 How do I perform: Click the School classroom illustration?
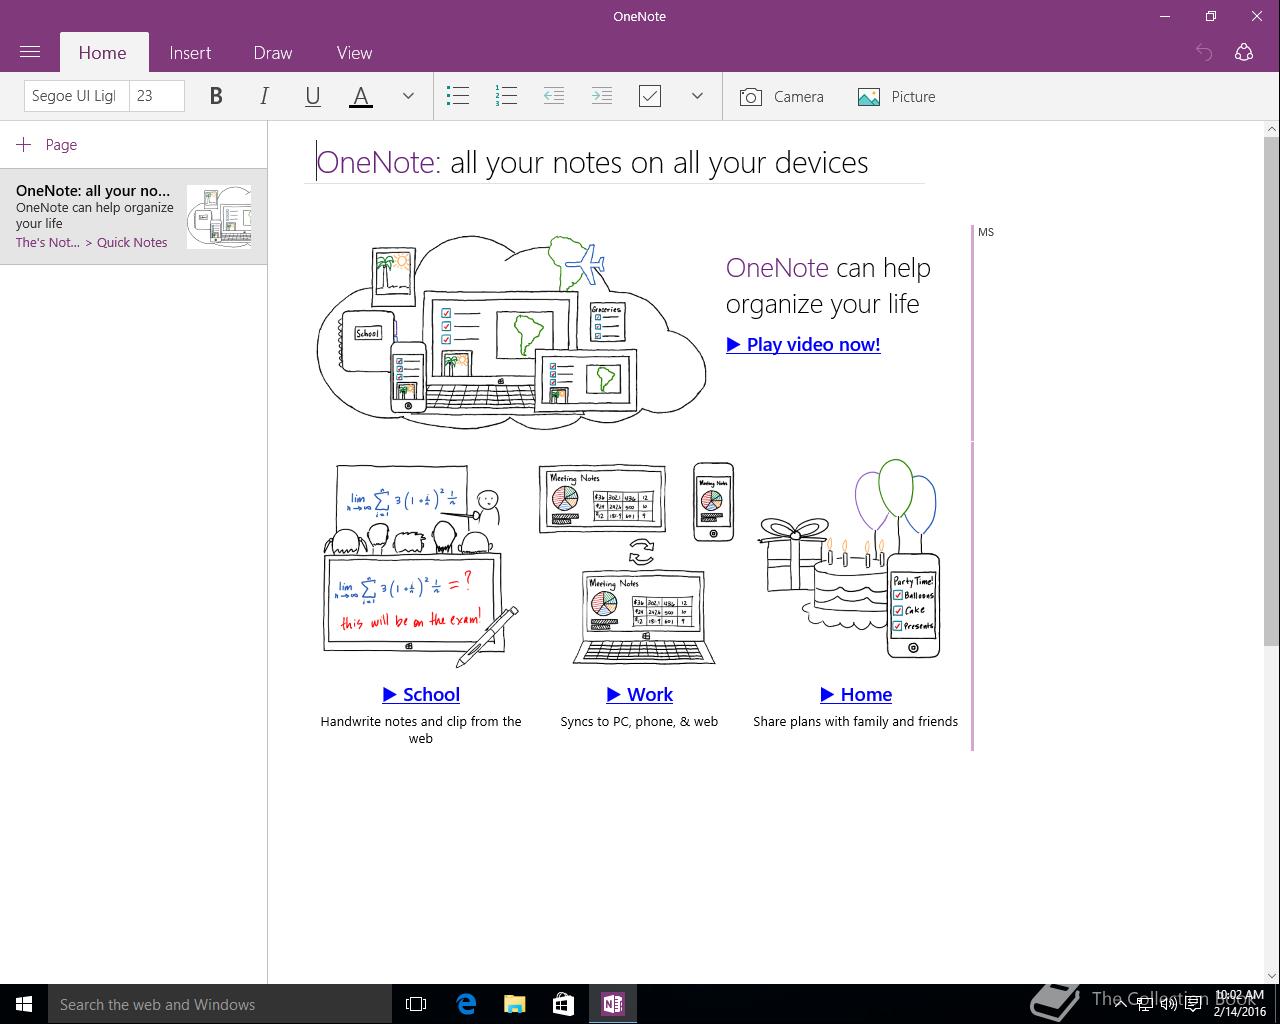coord(421,565)
